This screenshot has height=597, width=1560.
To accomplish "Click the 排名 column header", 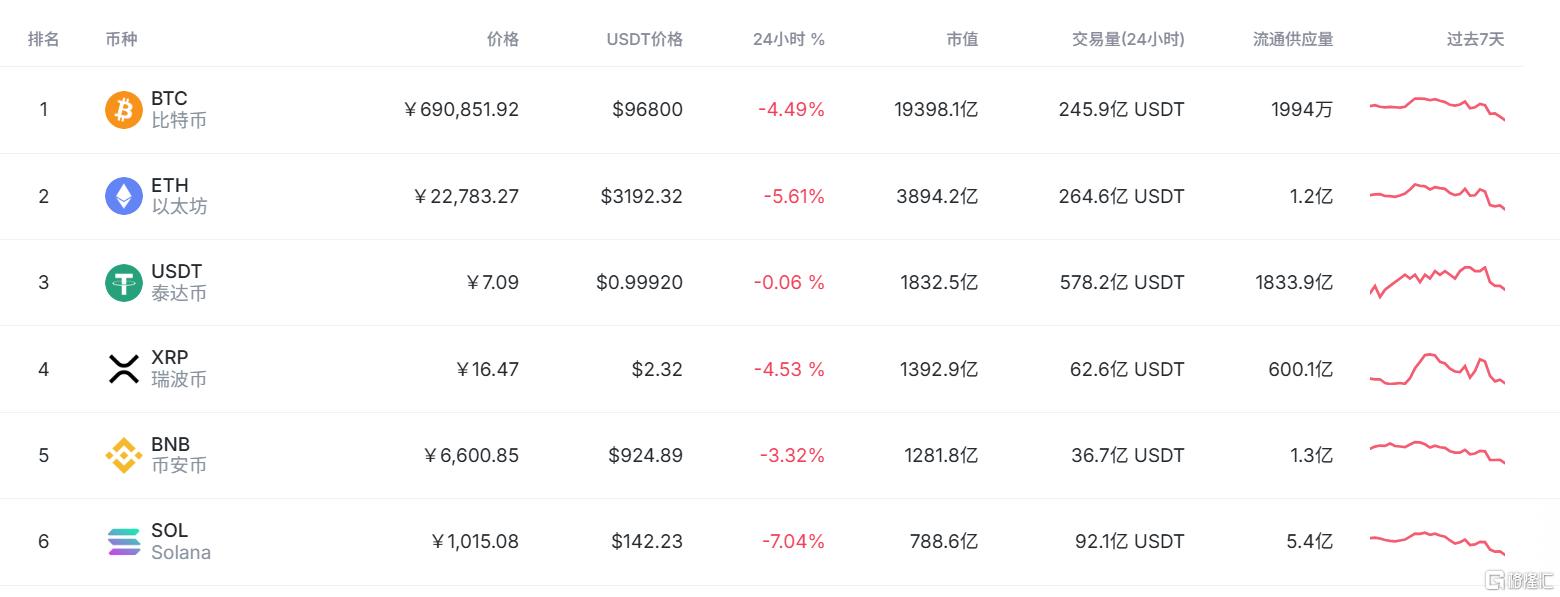I will (44, 40).
